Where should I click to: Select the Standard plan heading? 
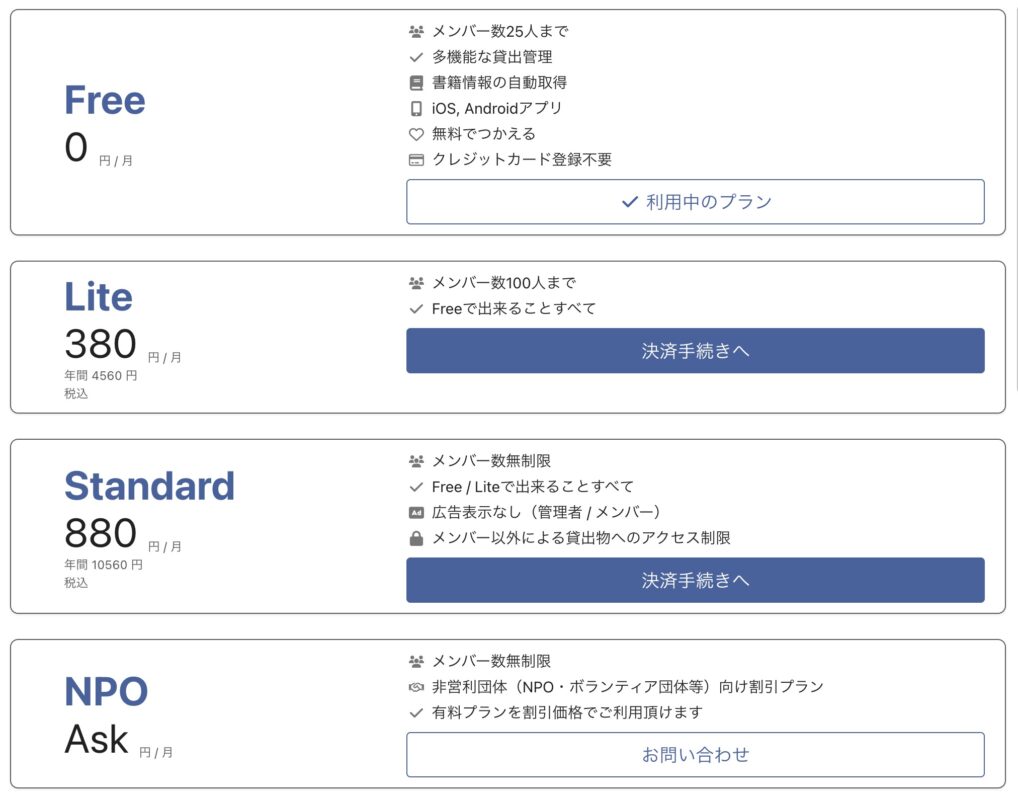(x=149, y=486)
